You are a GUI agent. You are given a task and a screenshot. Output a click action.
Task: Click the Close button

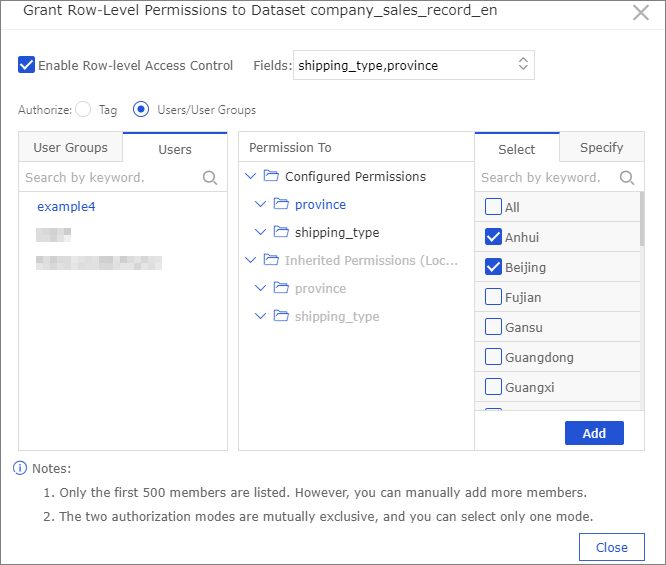pyautogui.click(x=612, y=547)
